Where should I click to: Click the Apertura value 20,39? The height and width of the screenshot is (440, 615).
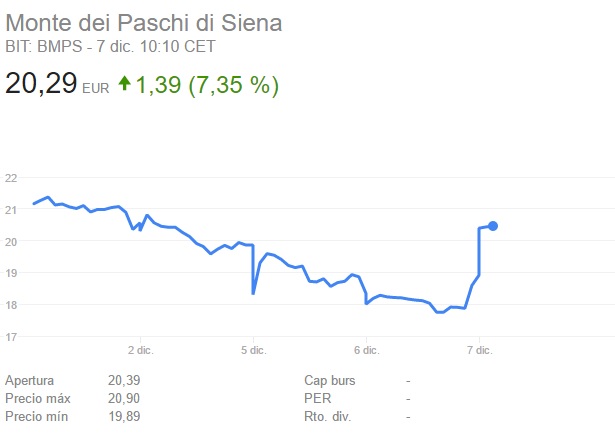pyautogui.click(x=123, y=381)
